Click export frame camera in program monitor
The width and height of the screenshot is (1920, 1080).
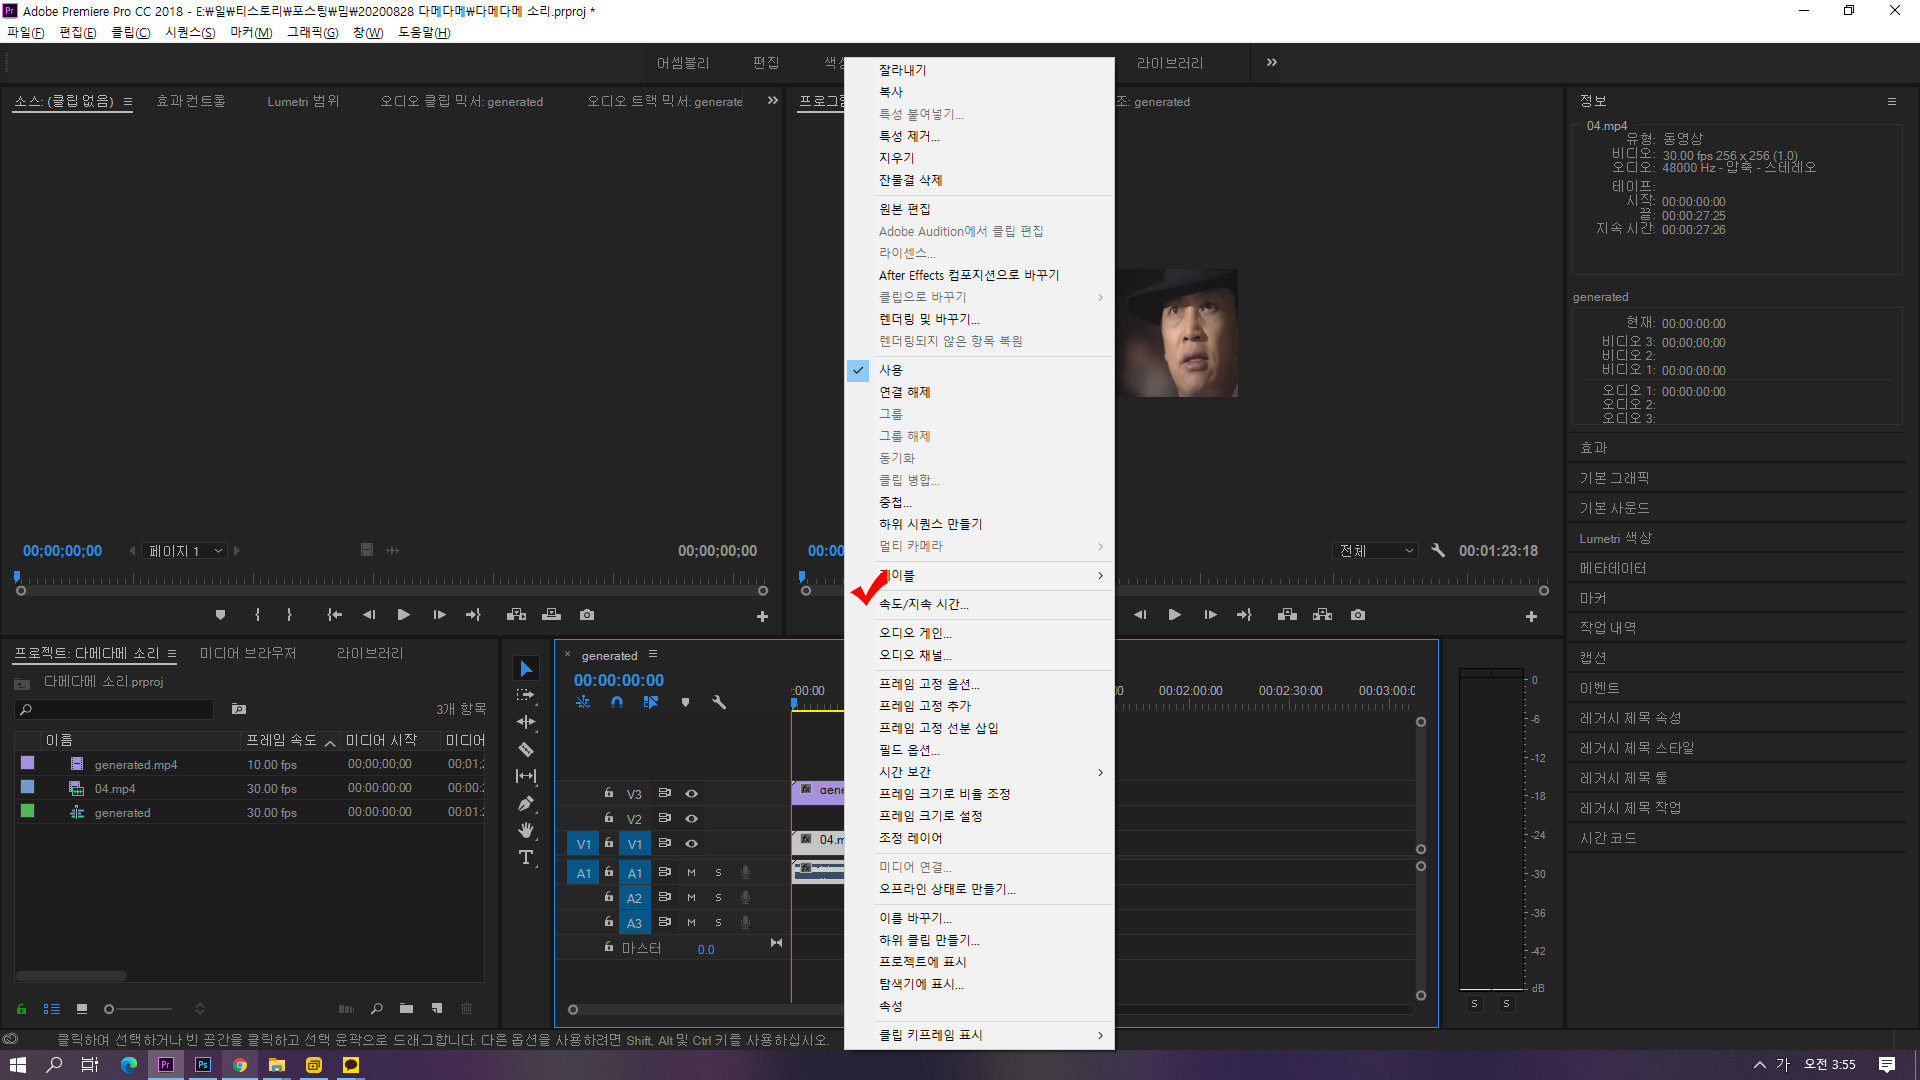point(1358,615)
